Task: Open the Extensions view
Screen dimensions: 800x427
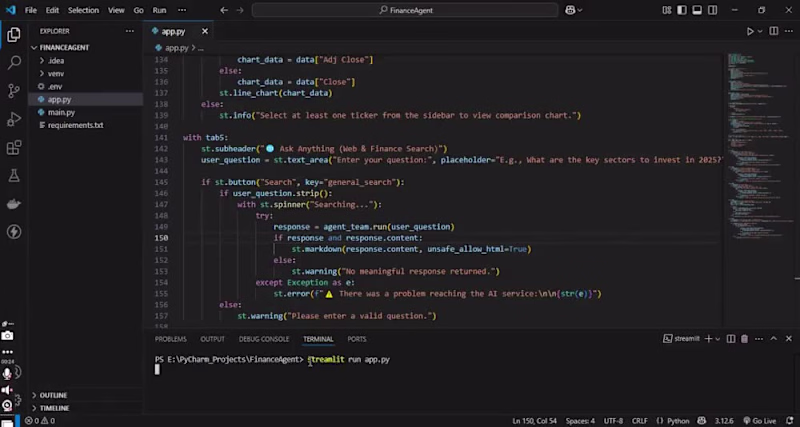Action: click(x=14, y=148)
